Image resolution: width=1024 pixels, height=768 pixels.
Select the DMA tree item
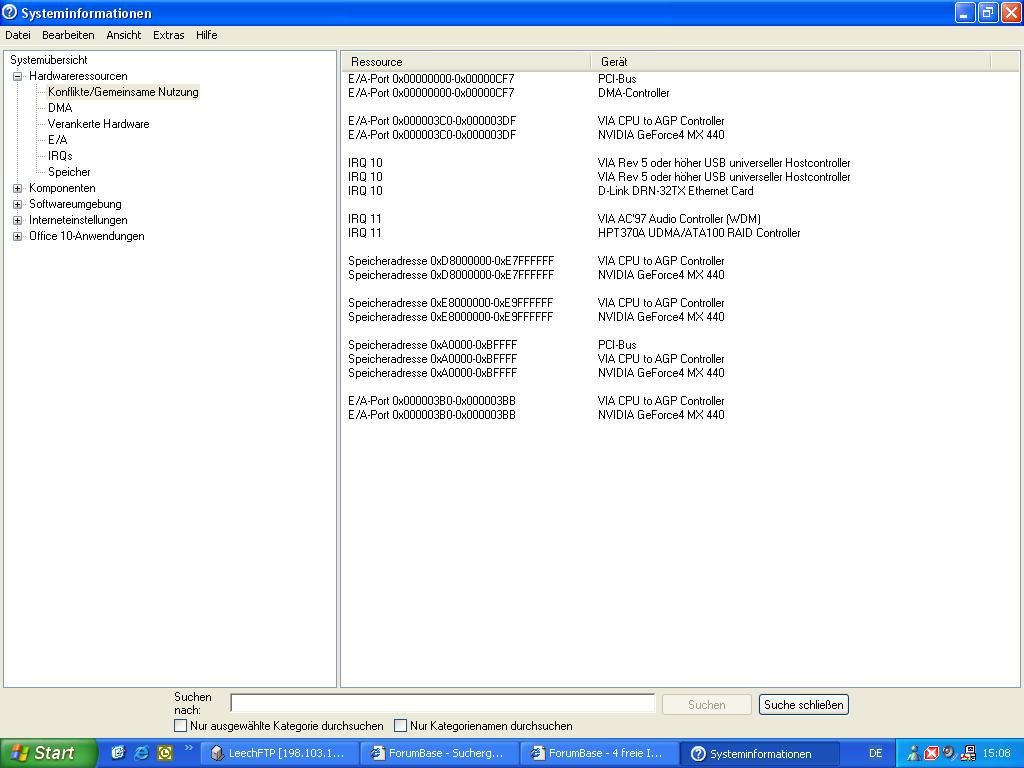coord(60,108)
